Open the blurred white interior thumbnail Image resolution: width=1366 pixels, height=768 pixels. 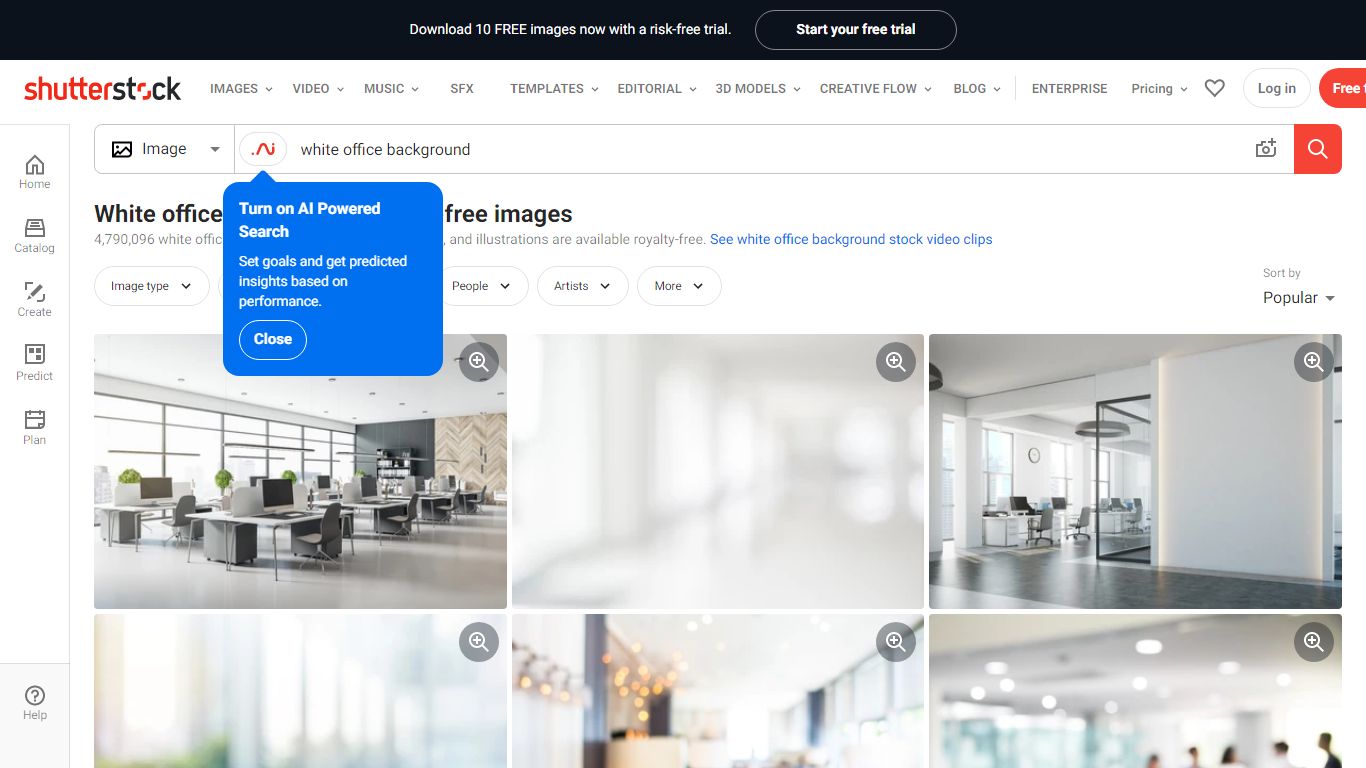[x=718, y=471]
